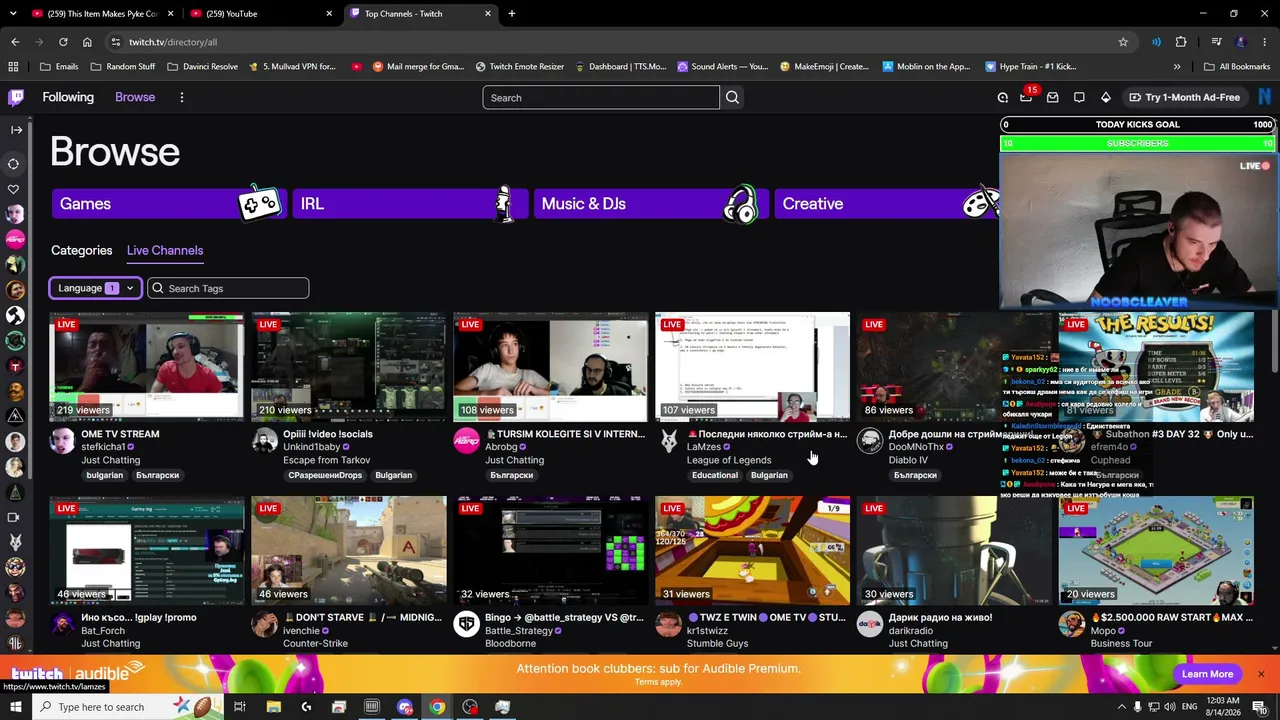This screenshot has width=1280, height=720.
Task: Switch to the Categories tab
Action: [x=82, y=250]
